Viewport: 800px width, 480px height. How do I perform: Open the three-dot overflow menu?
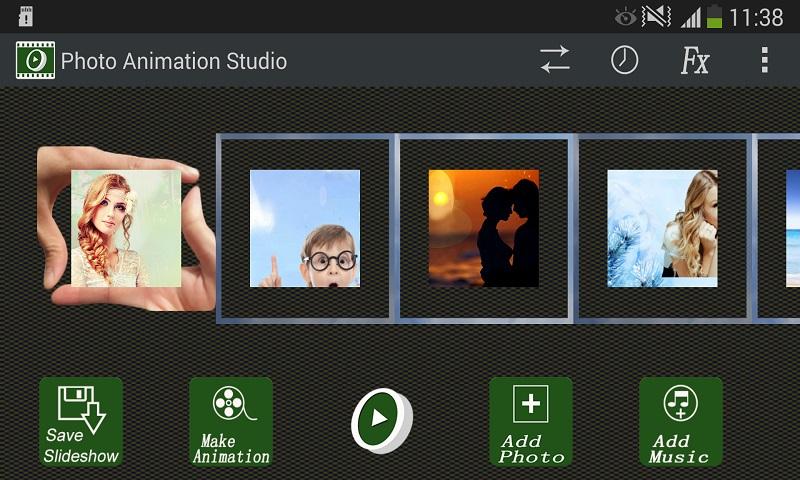pyautogui.click(x=764, y=60)
